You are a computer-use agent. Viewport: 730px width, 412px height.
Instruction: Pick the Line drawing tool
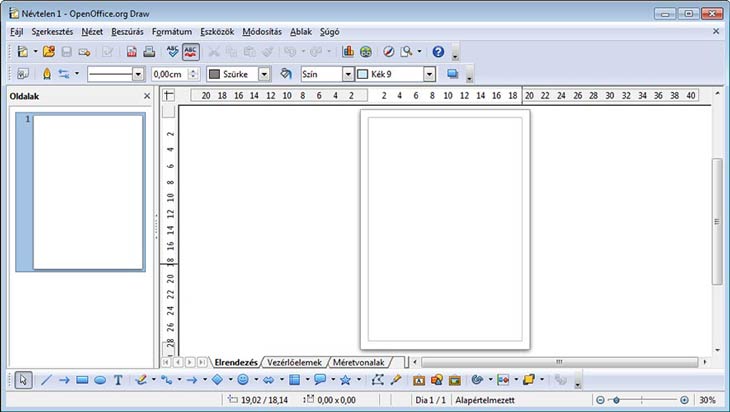(46, 380)
